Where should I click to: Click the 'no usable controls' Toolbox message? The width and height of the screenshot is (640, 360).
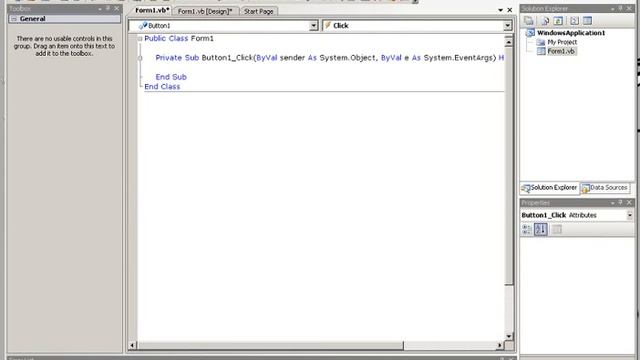pos(64,46)
